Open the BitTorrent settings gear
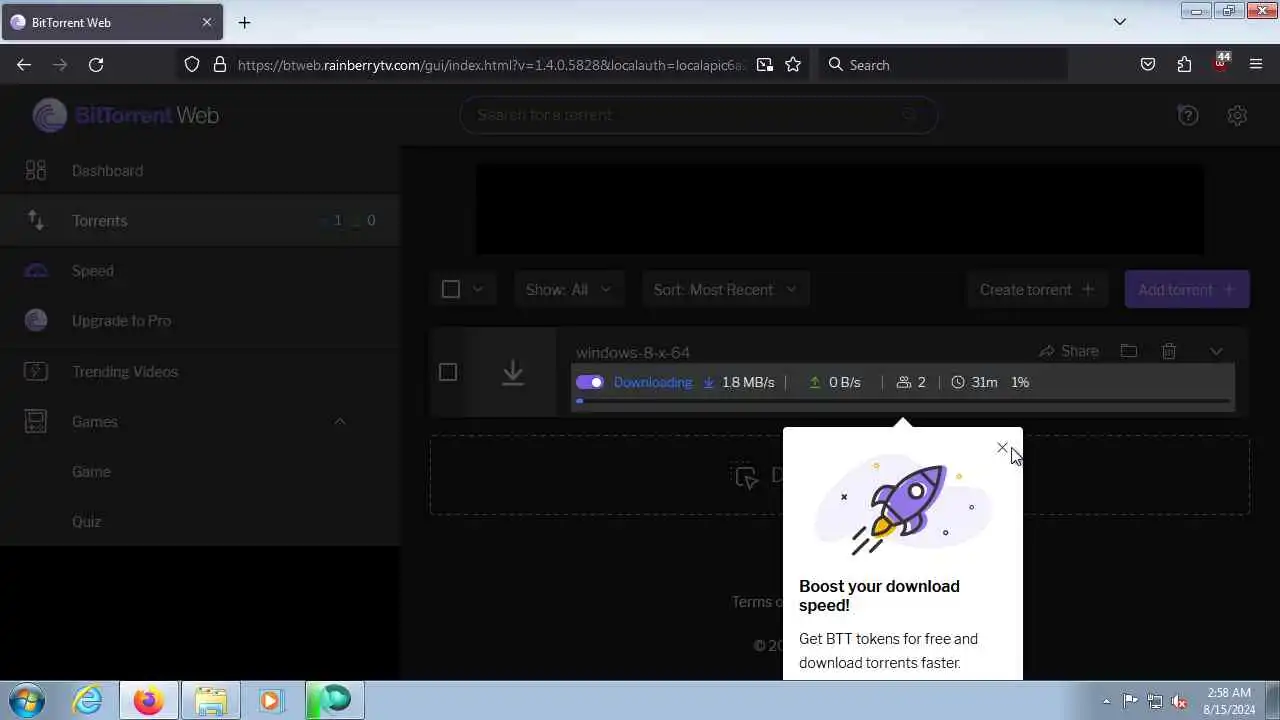The width and height of the screenshot is (1280, 720). click(1237, 115)
